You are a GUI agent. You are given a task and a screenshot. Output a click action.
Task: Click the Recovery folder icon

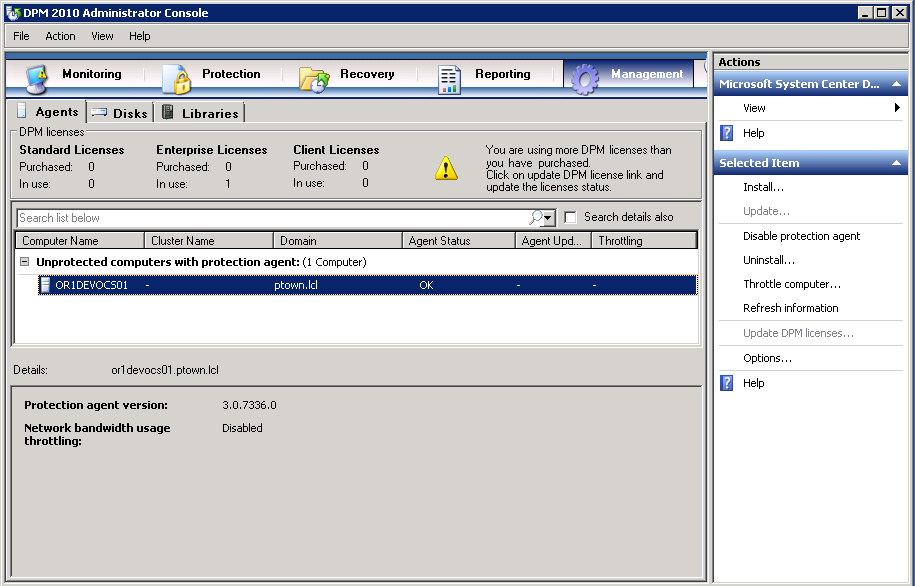[x=314, y=79]
